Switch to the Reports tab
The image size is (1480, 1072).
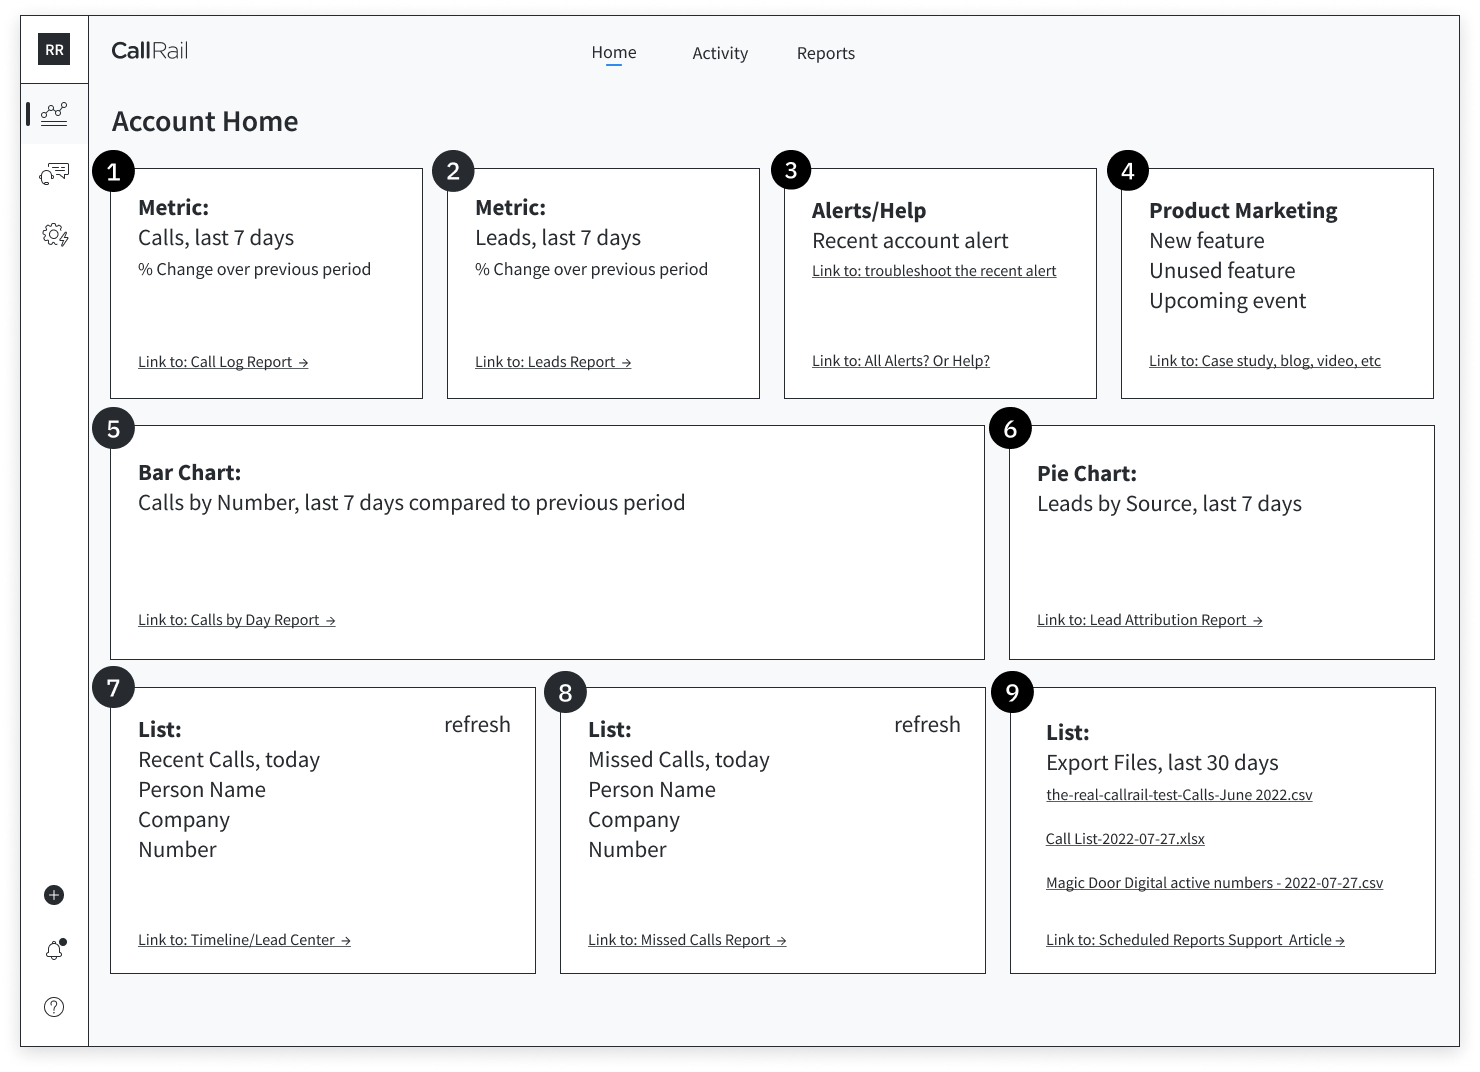point(826,54)
